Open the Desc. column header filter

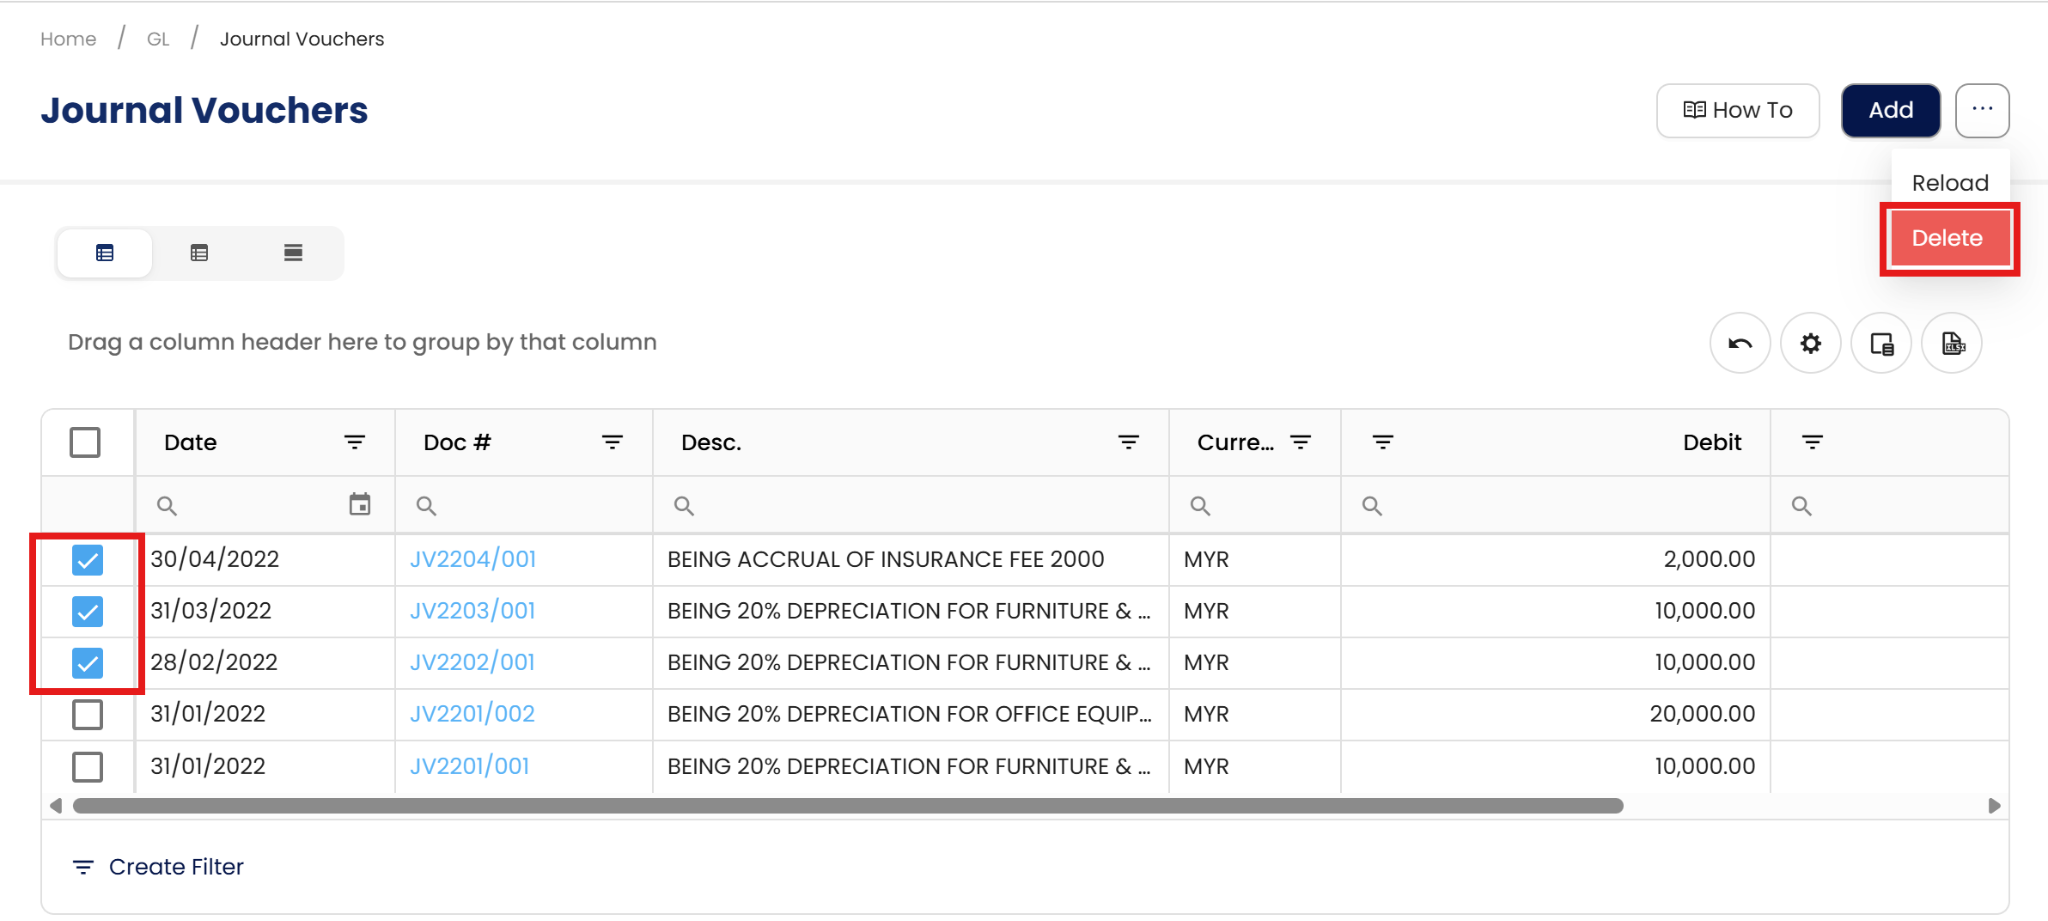coord(1128,442)
